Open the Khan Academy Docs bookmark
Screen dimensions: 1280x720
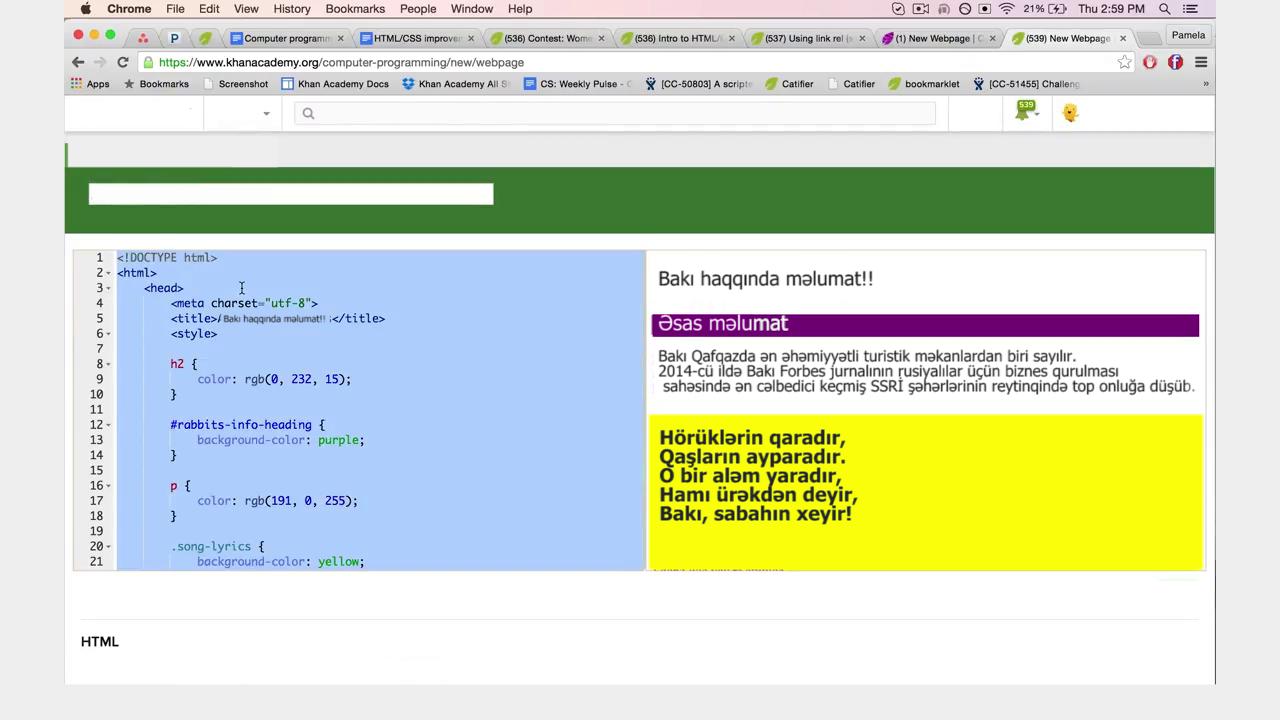pos(334,84)
